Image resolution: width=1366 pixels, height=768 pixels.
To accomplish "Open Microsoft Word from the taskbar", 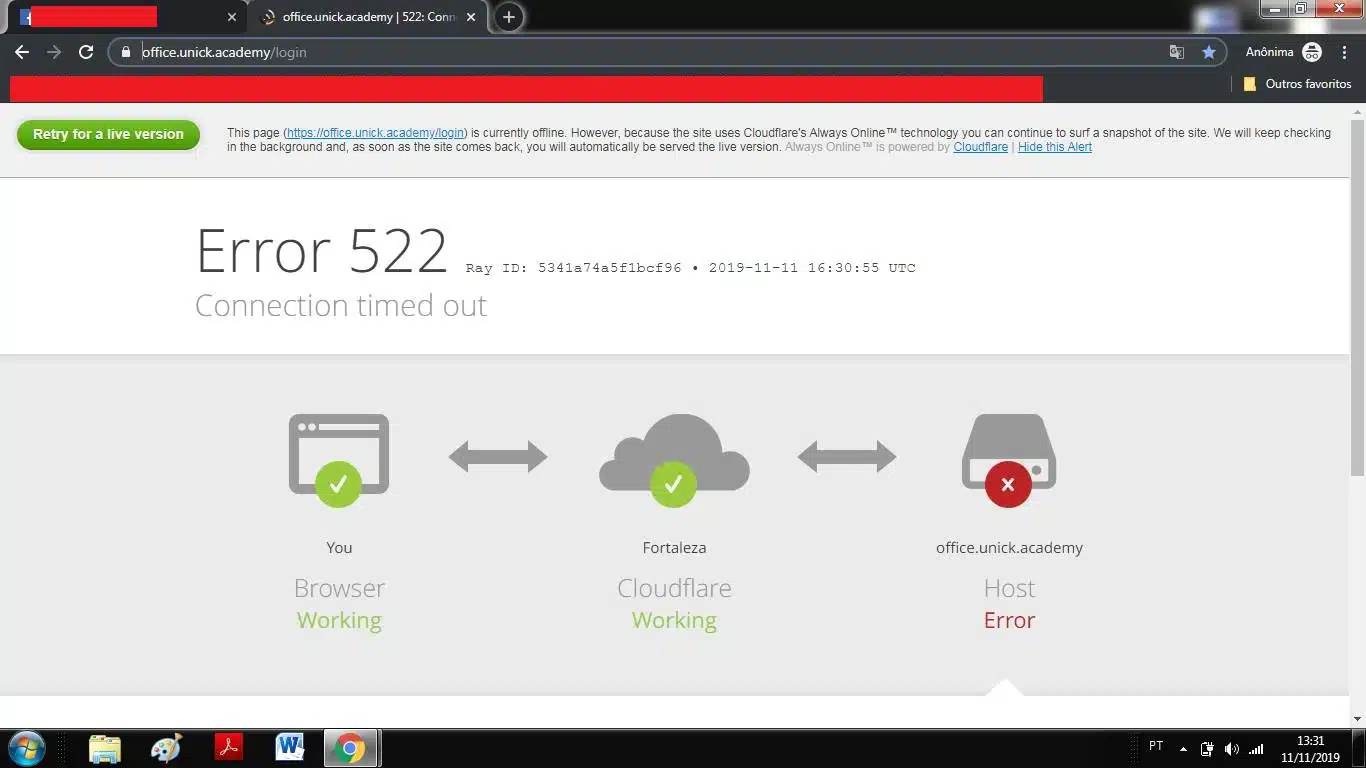I will click(x=290, y=748).
